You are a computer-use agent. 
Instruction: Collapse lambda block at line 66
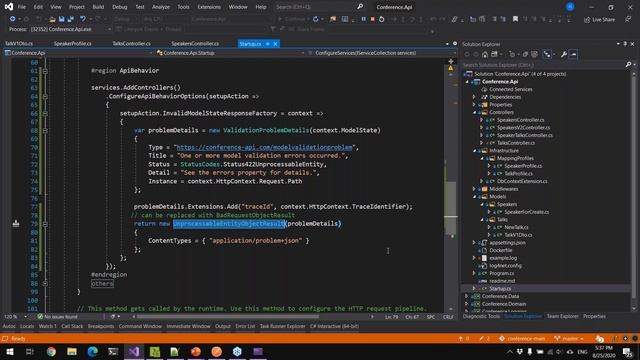[x=45, y=113]
